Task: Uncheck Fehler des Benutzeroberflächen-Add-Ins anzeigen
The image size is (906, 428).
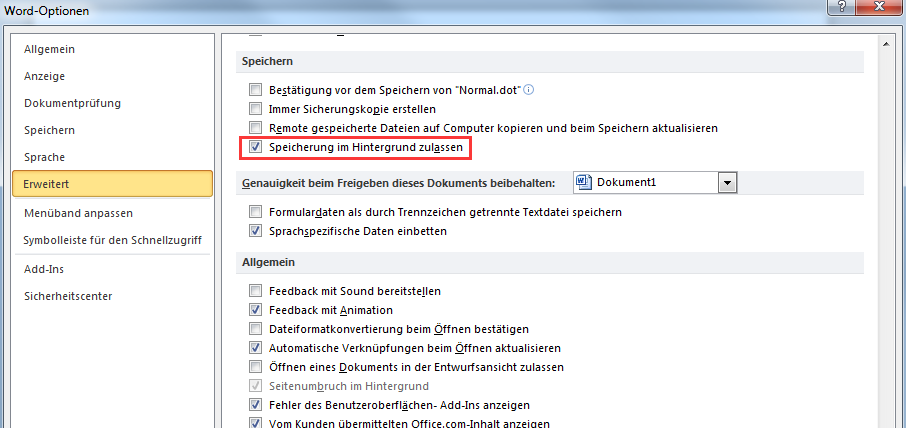Action: [255, 404]
